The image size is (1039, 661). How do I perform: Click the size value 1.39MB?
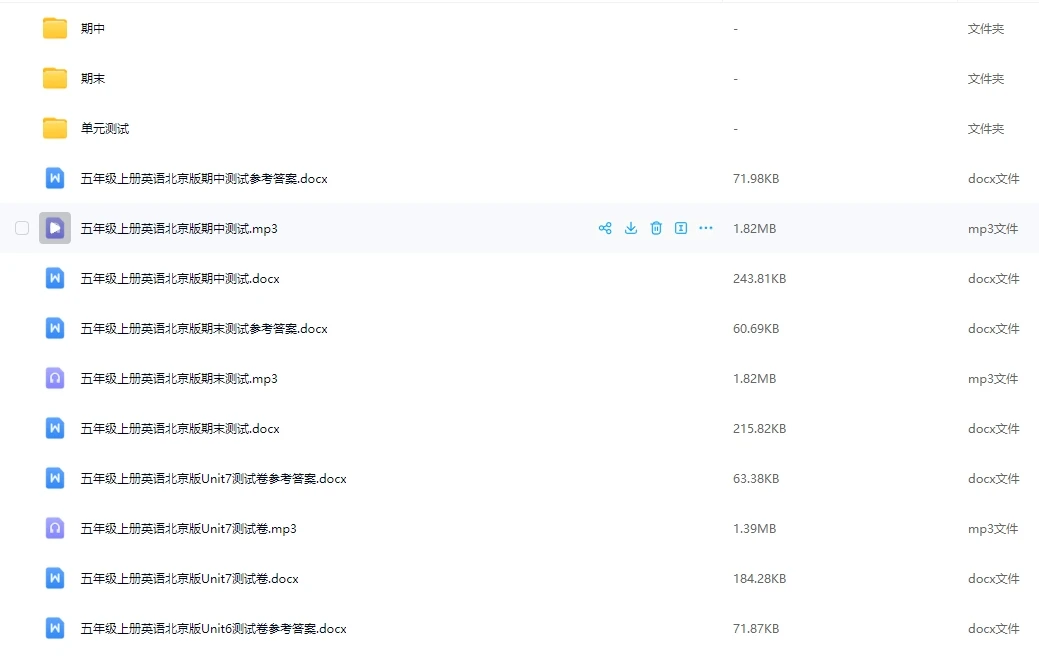[755, 529]
